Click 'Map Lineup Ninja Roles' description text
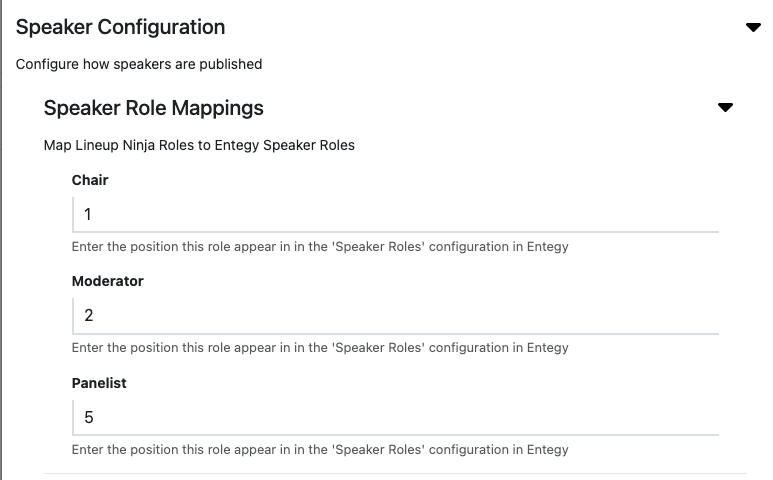This screenshot has width=773, height=480. coord(199,145)
